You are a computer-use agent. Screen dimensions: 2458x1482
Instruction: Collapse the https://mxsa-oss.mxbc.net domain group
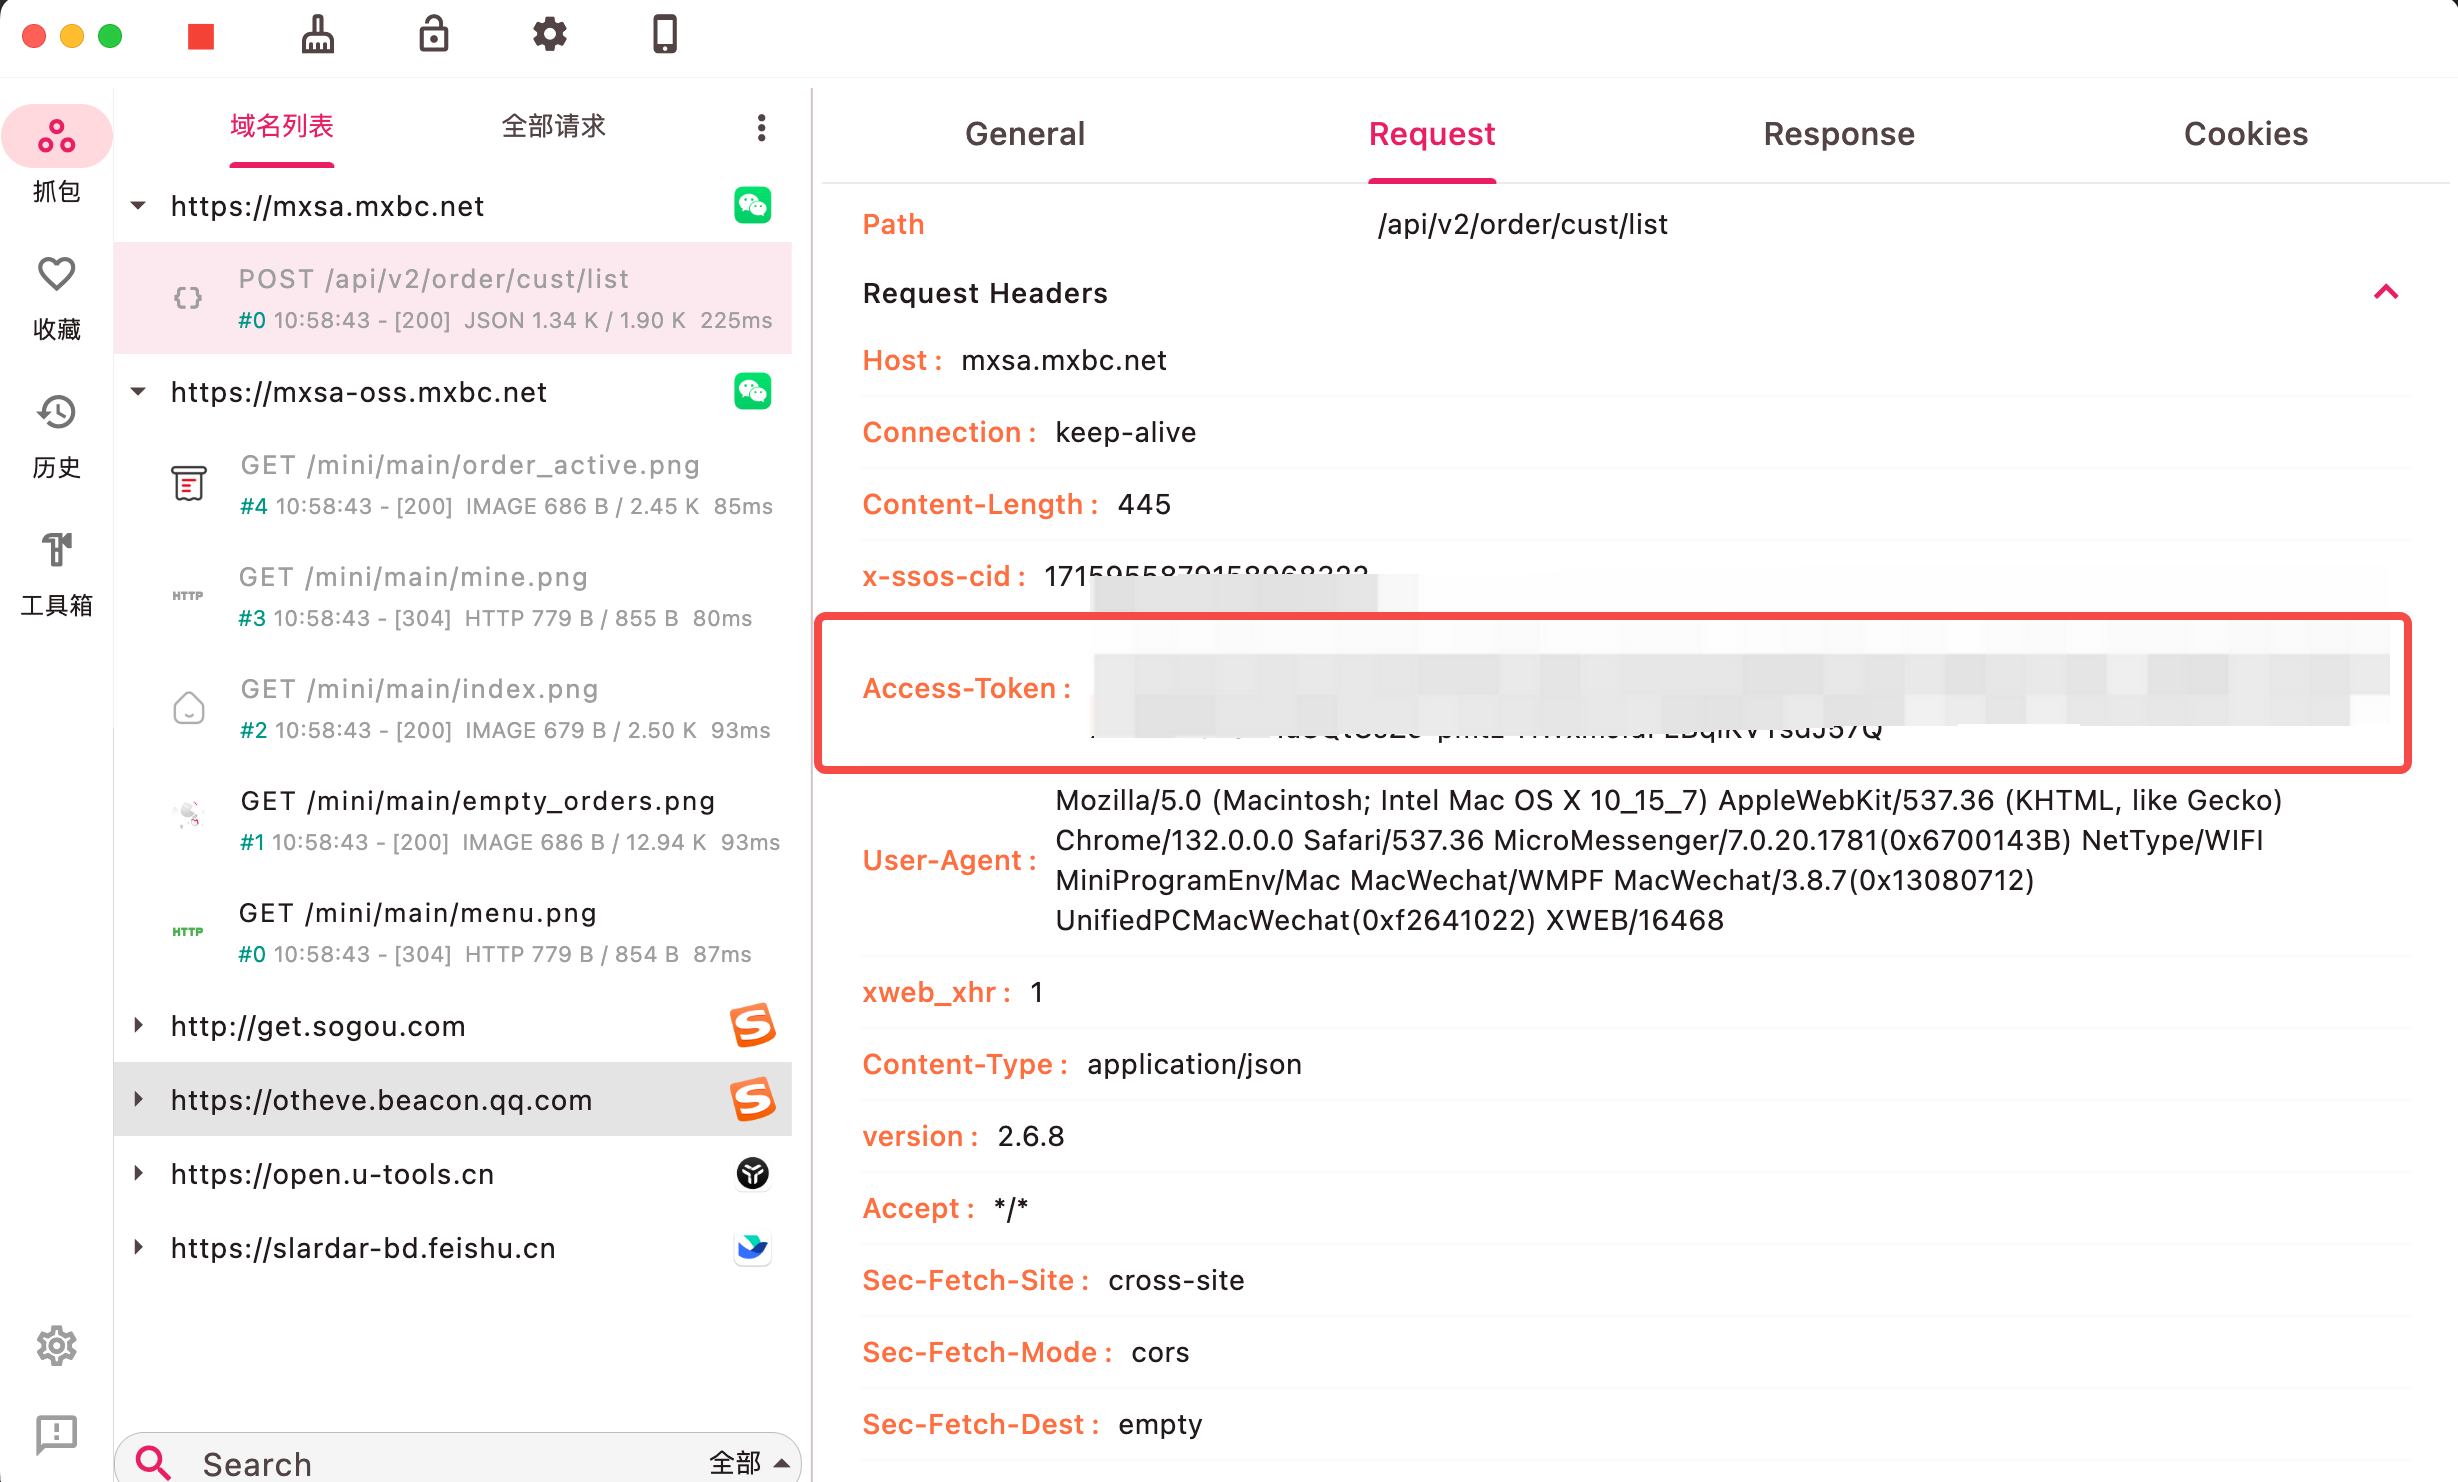coord(139,392)
